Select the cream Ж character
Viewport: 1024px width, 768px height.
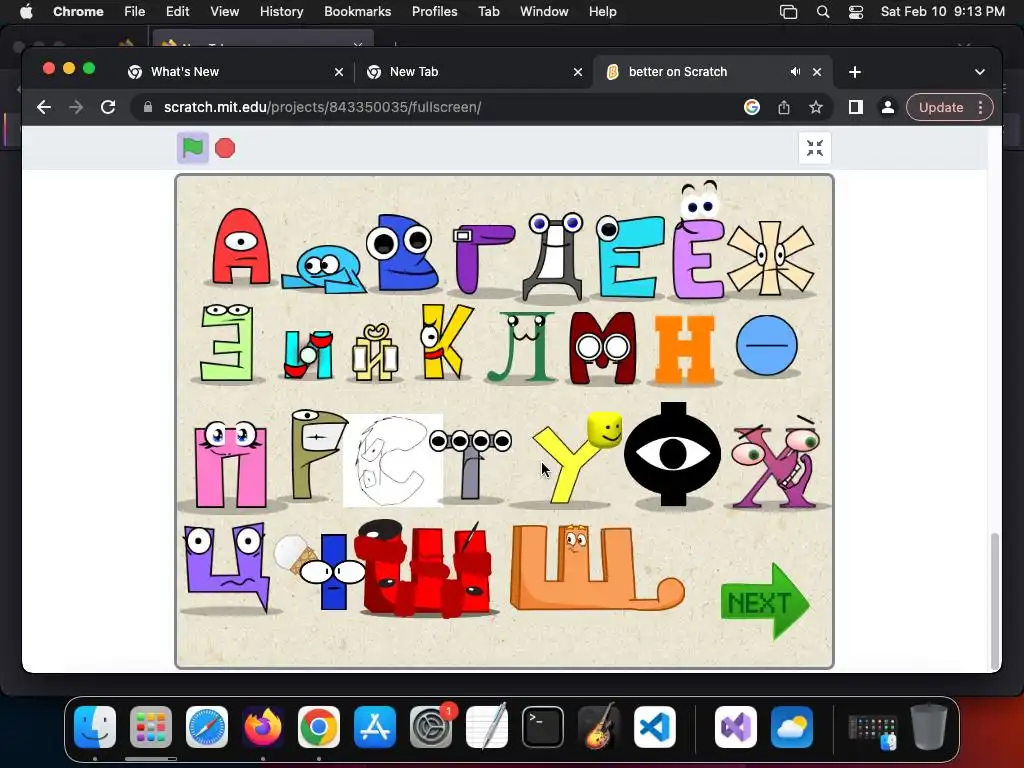(x=771, y=257)
